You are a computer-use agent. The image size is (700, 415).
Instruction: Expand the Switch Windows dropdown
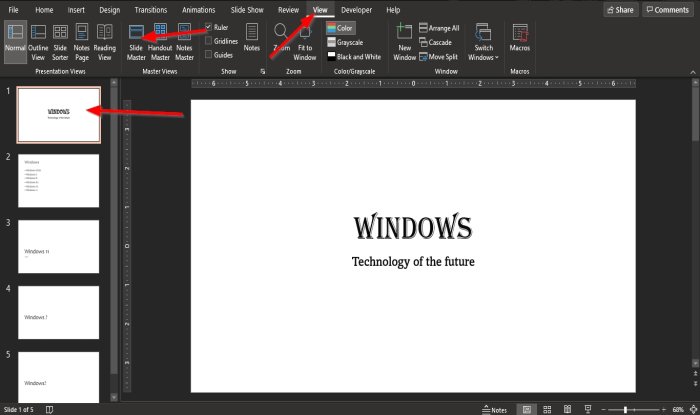tap(484, 40)
